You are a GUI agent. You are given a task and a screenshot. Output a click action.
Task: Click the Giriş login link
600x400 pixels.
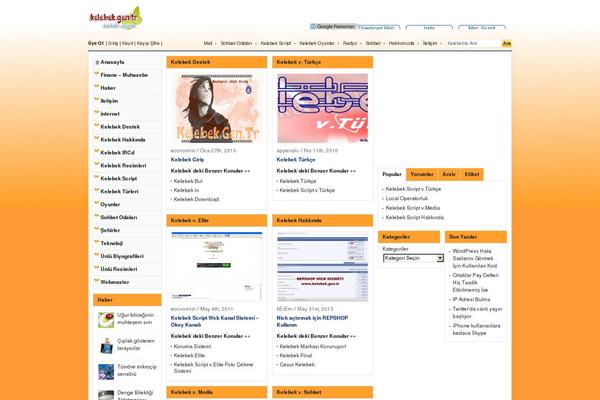click(113, 43)
